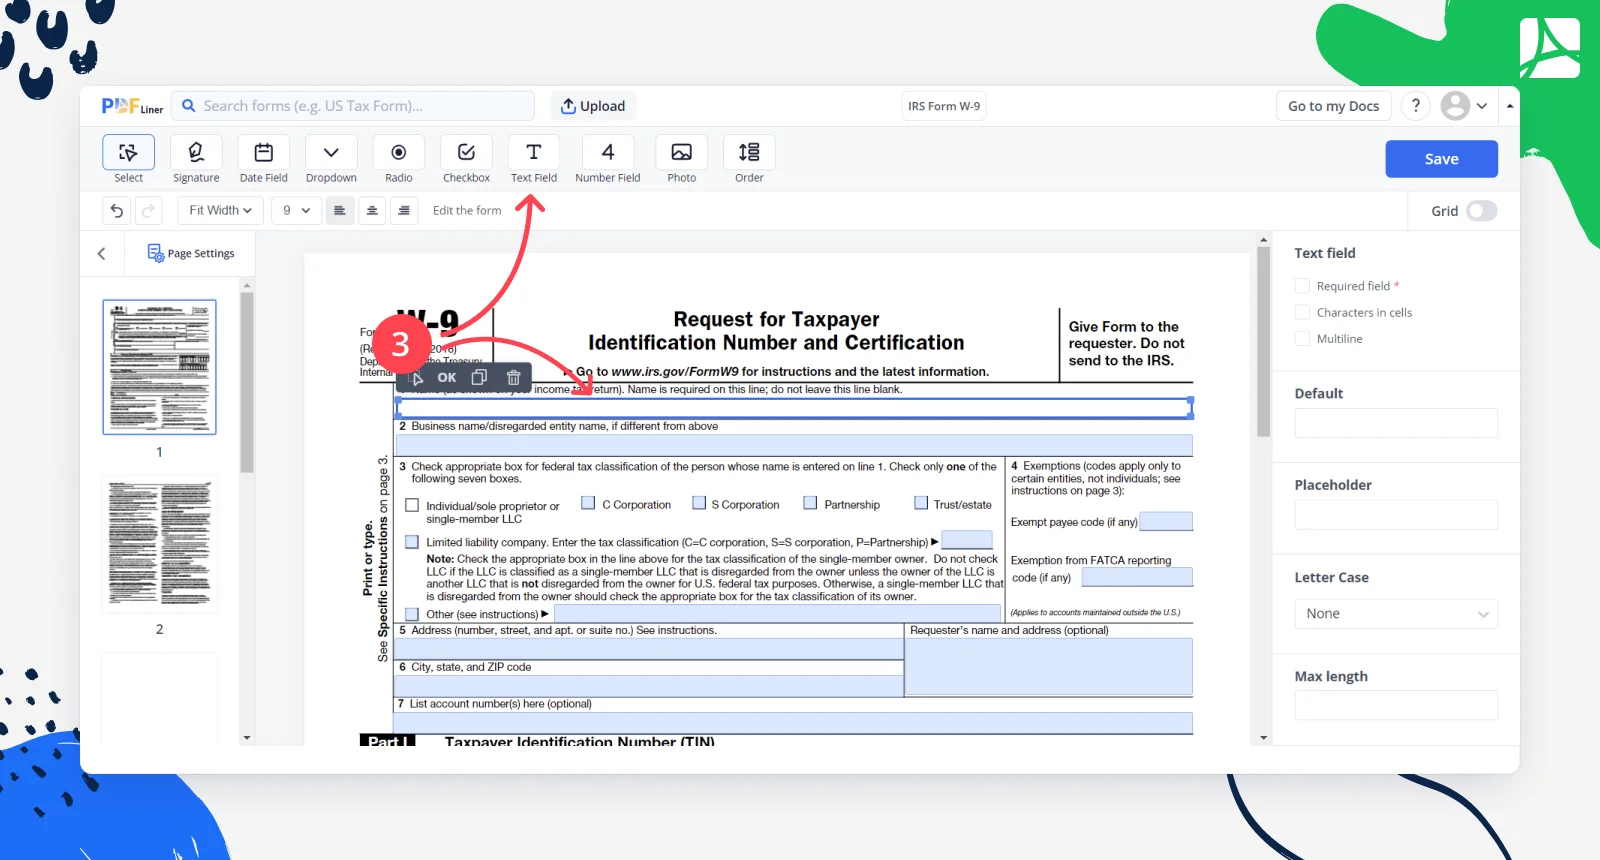Viewport: 1600px width, 860px height.
Task: Click the Address field on line 5
Action: (650, 649)
